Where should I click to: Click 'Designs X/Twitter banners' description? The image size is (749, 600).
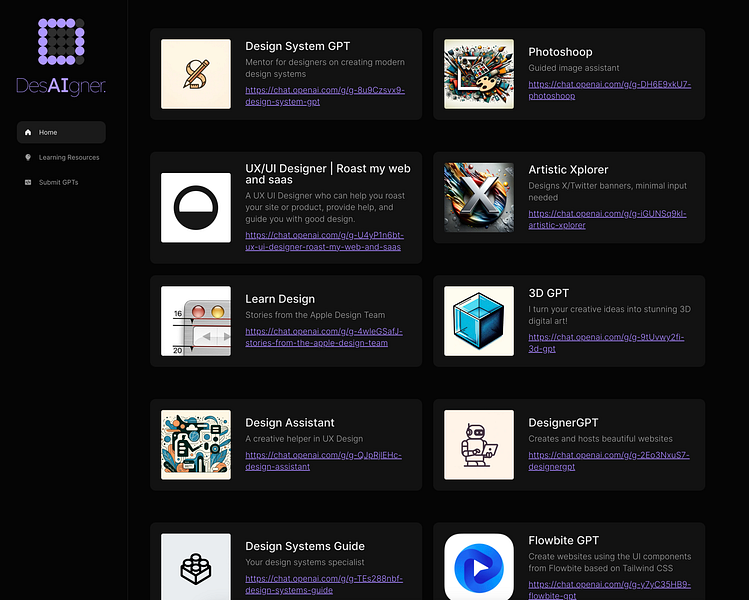tap(608, 192)
